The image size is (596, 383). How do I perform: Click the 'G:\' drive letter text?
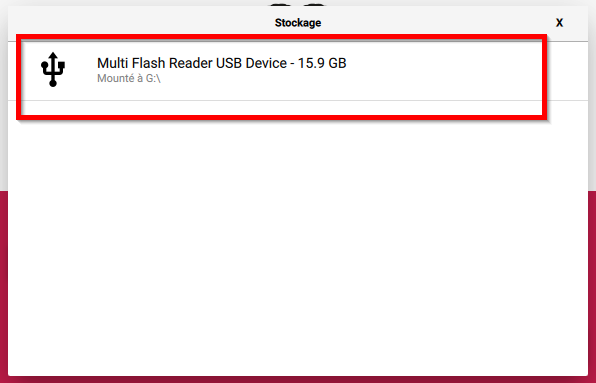tap(153, 78)
